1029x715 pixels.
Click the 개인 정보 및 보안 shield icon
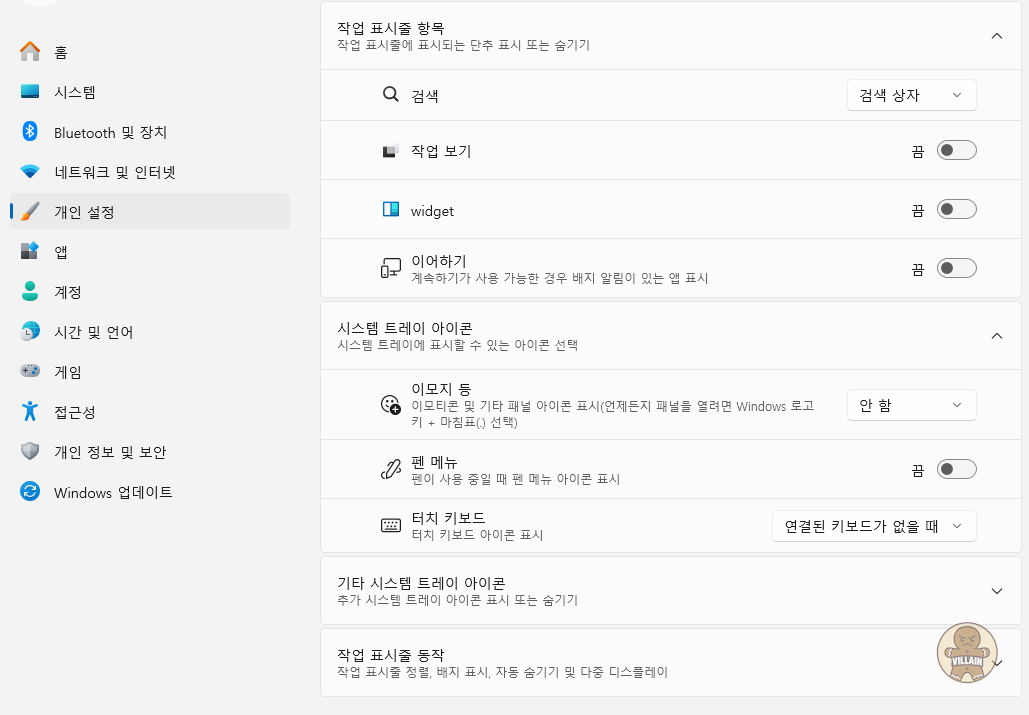30,451
